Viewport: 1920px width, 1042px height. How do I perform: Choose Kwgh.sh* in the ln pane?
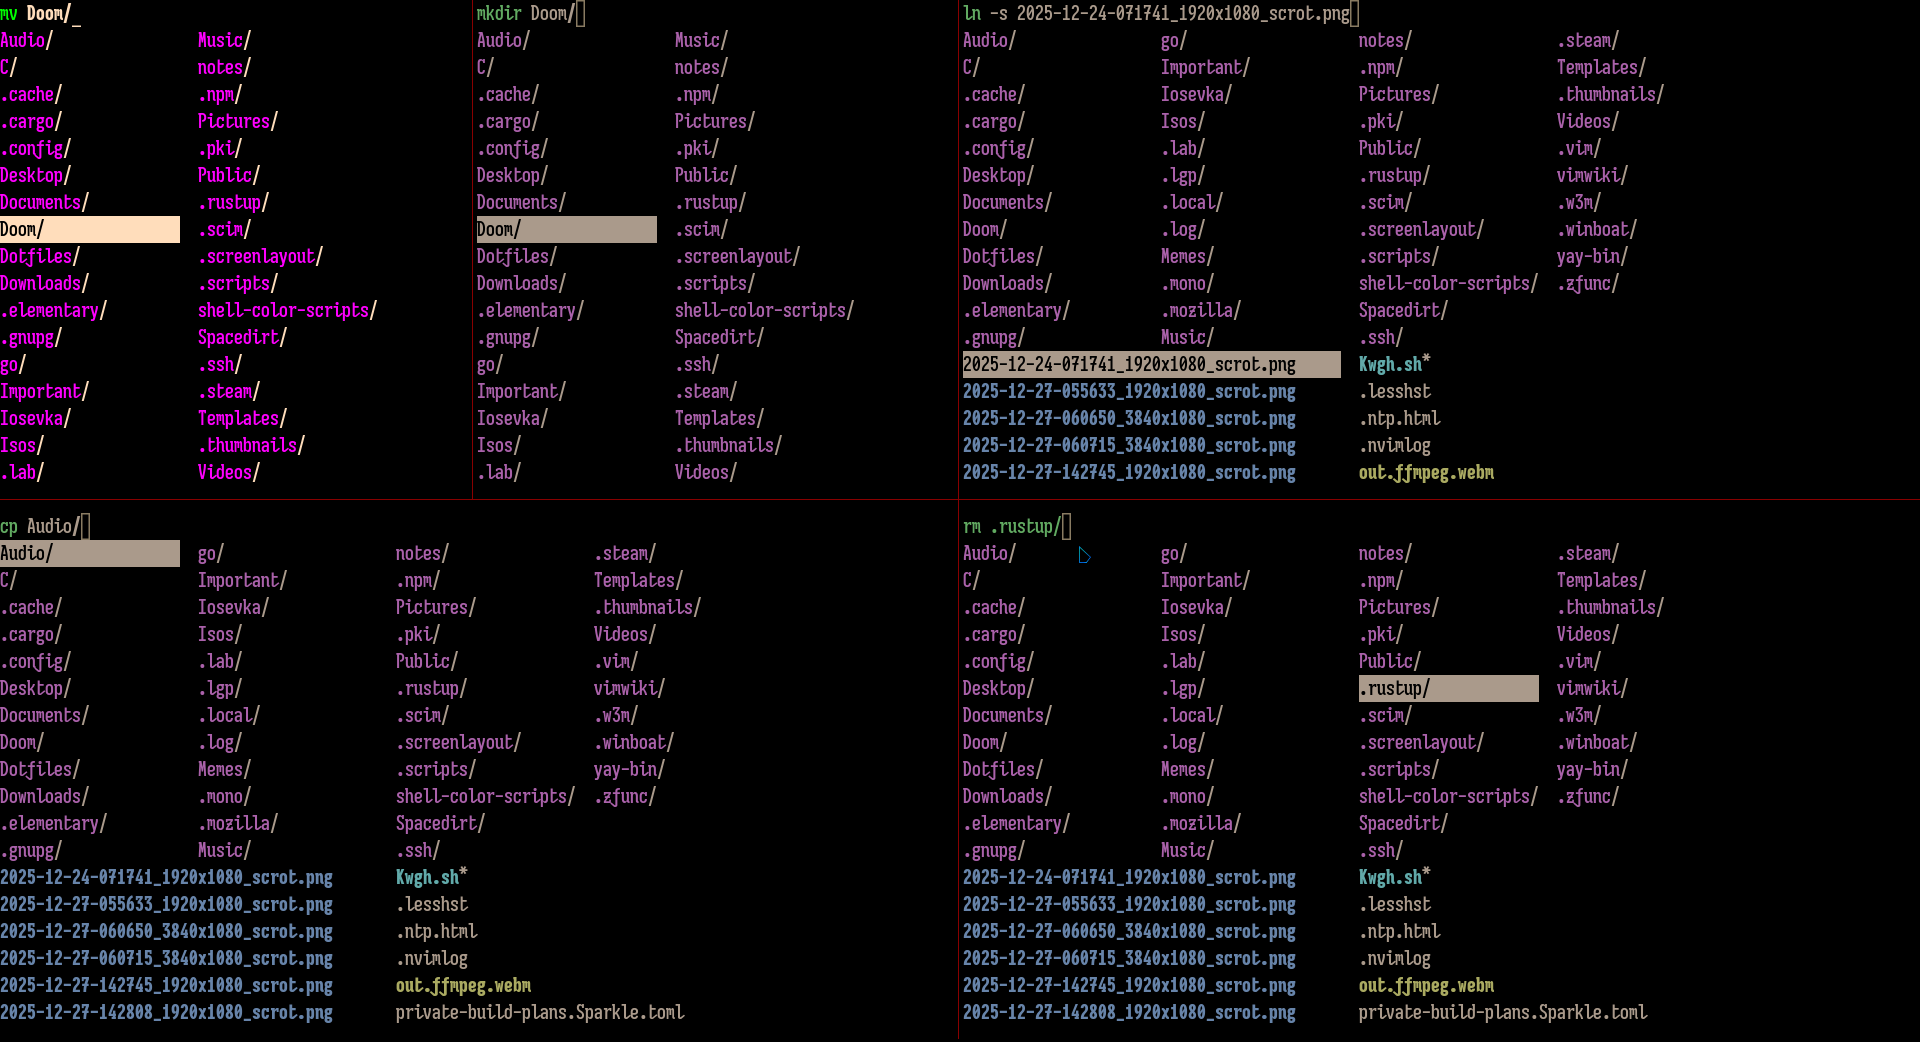click(1395, 364)
